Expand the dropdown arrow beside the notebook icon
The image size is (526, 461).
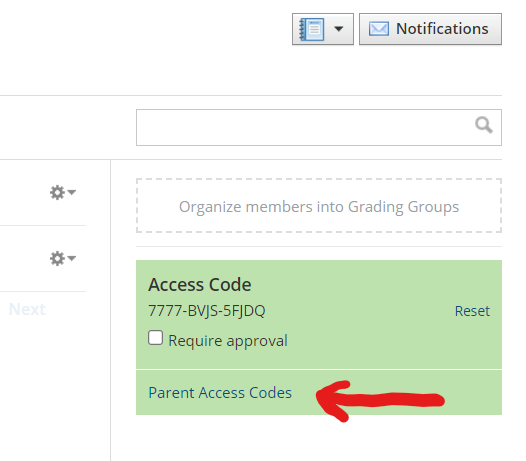click(x=339, y=29)
